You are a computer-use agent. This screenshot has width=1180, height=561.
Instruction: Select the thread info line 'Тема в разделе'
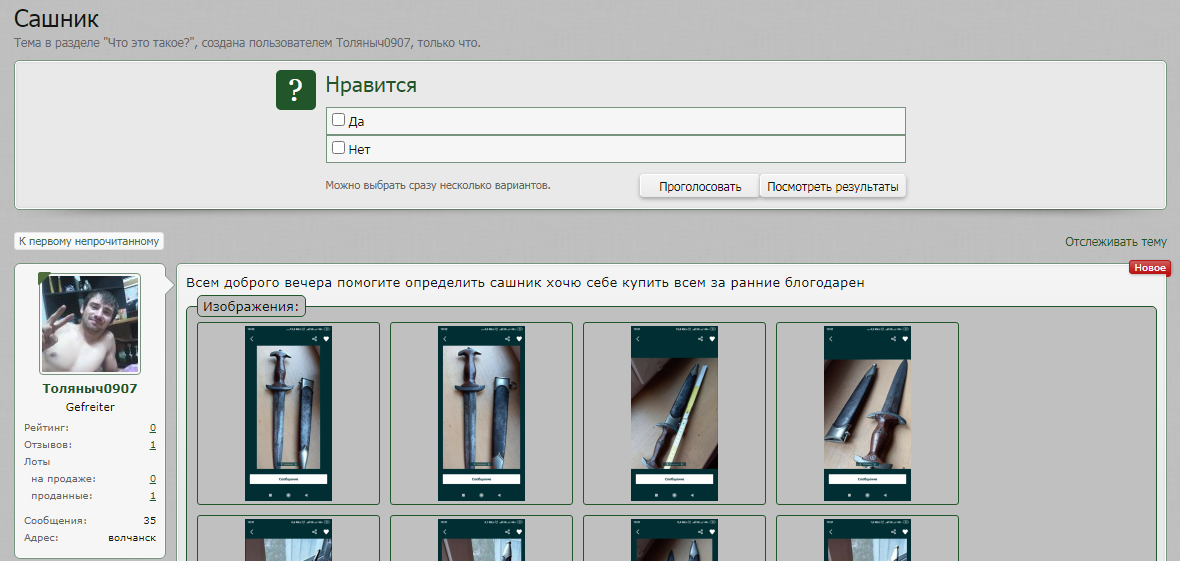point(247,43)
